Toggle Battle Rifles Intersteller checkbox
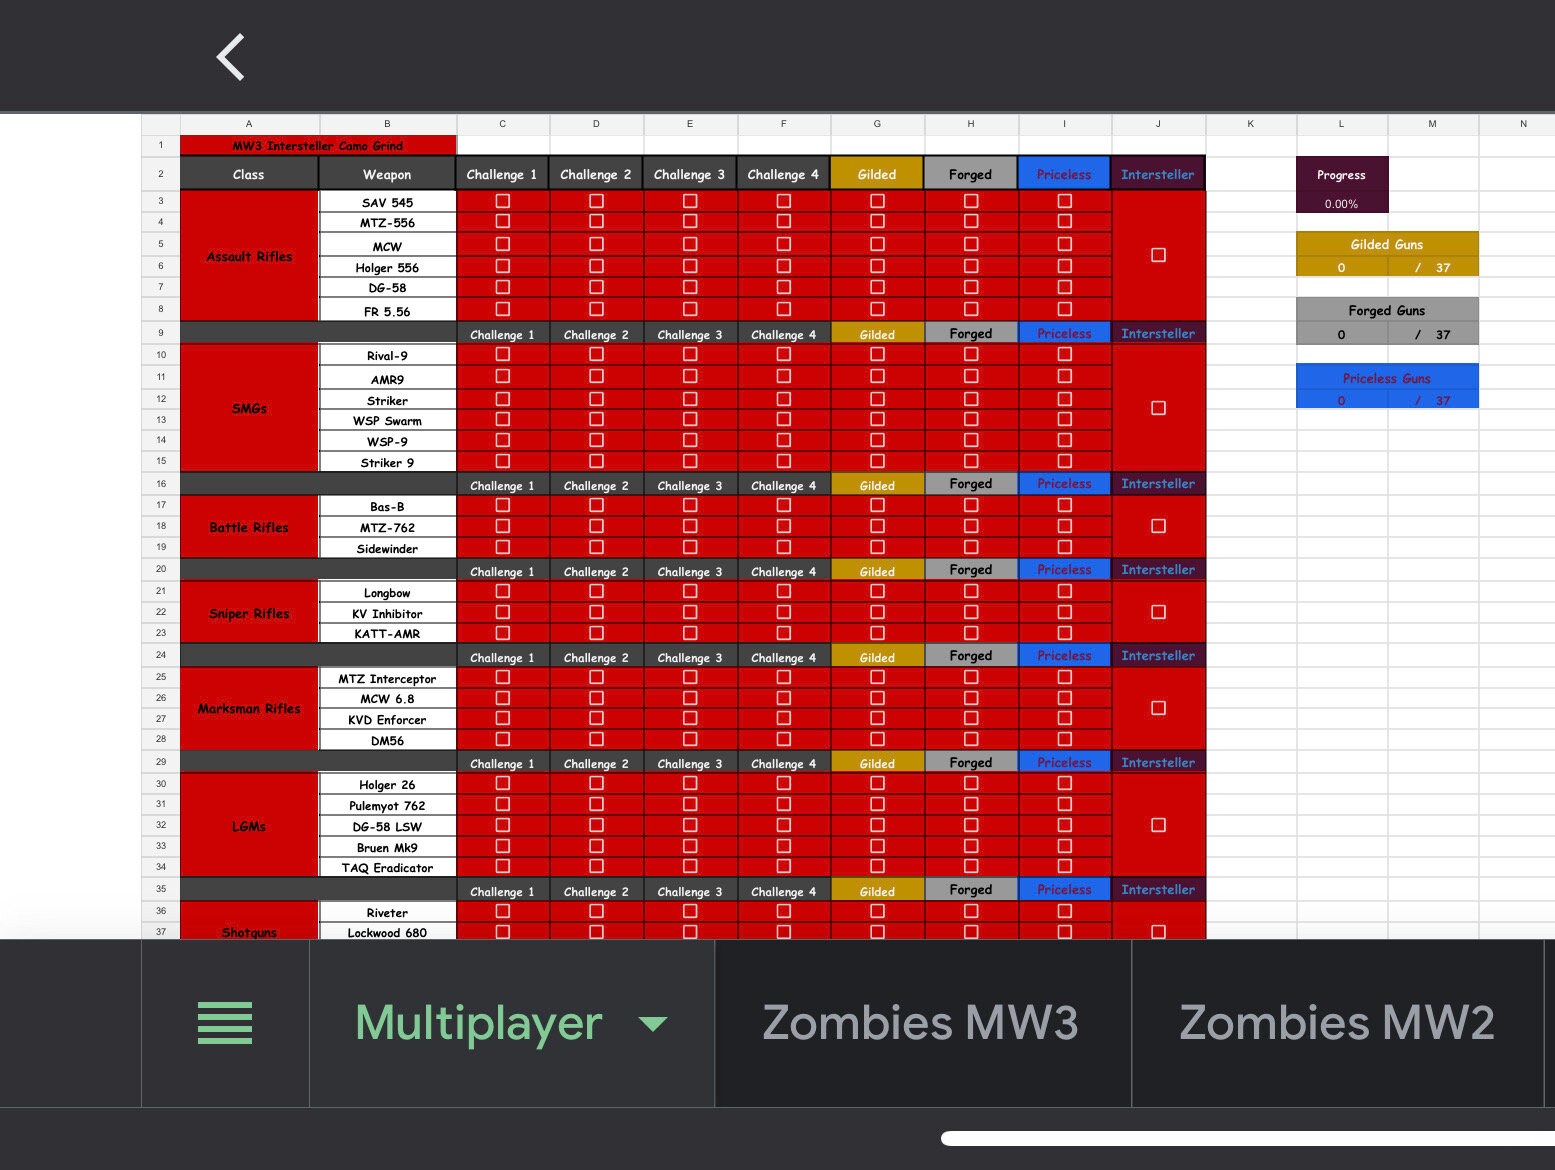The height and width of the screenshot is (1170, 1555). [x=1158, y=526]
